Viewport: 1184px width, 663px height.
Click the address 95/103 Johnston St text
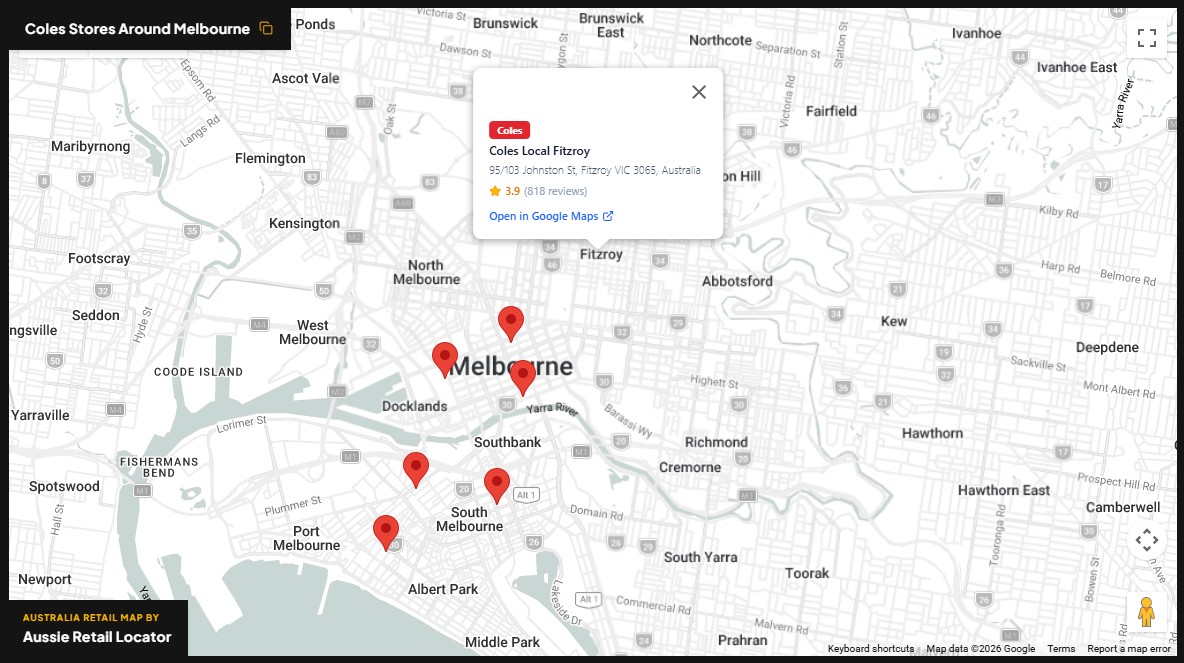pyautogui.click(x=594, y=171)
